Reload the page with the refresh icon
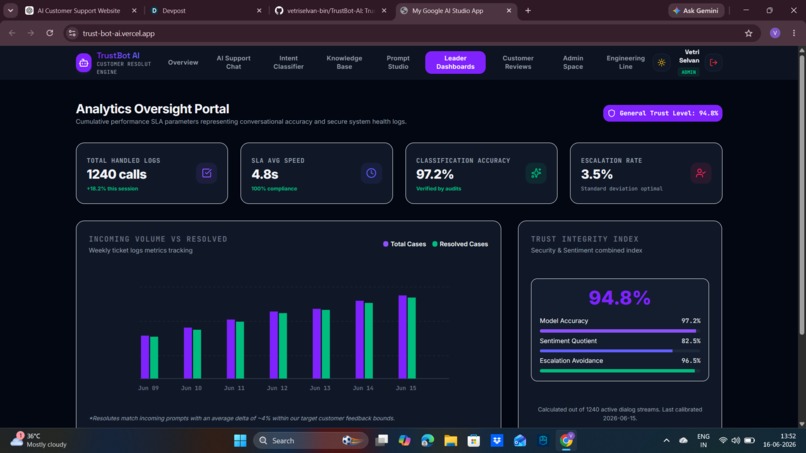The image size is (806, 453). [x=49, y=33]
